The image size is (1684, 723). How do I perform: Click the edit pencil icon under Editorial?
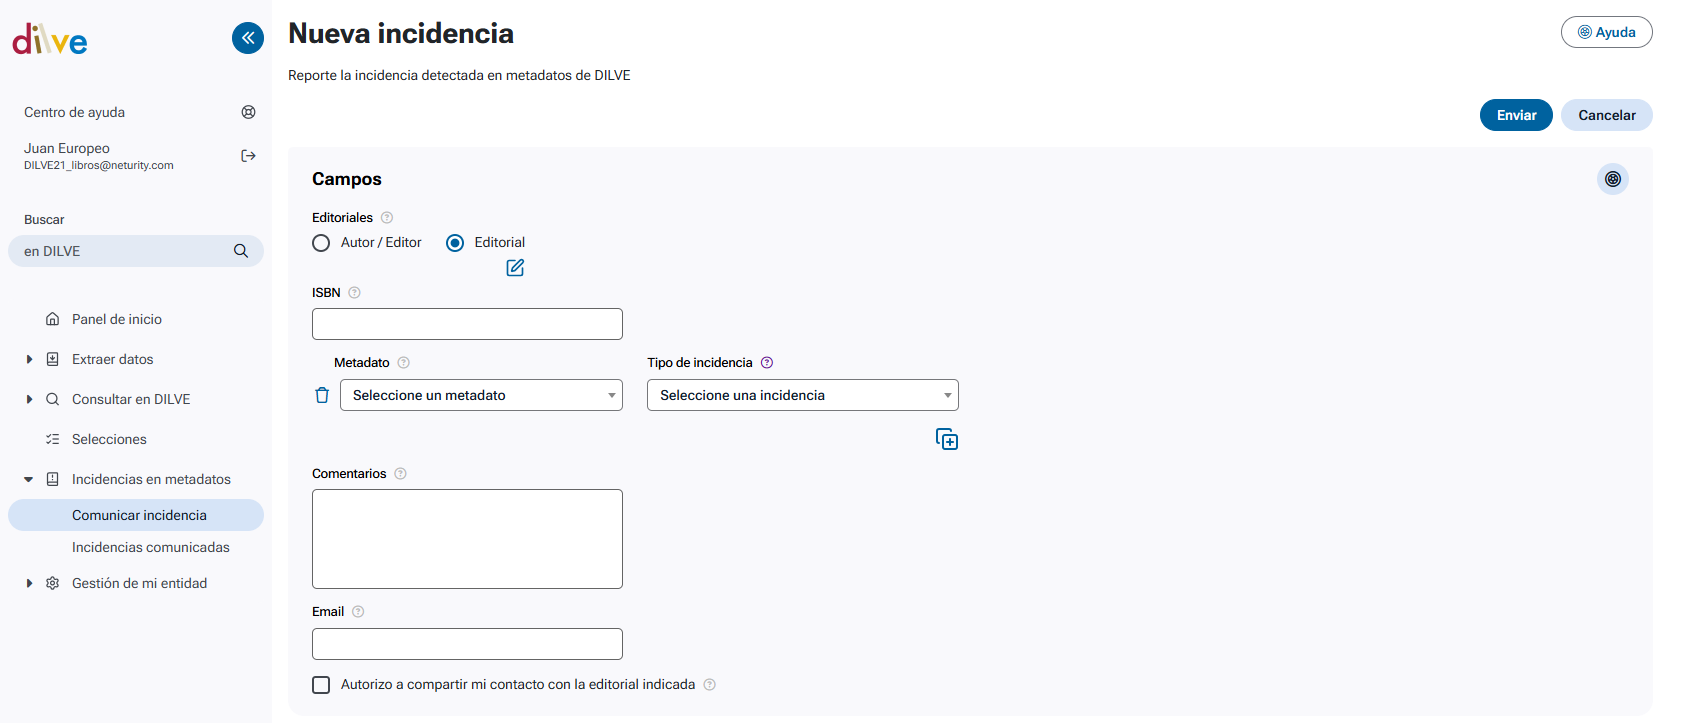(515, 268)
